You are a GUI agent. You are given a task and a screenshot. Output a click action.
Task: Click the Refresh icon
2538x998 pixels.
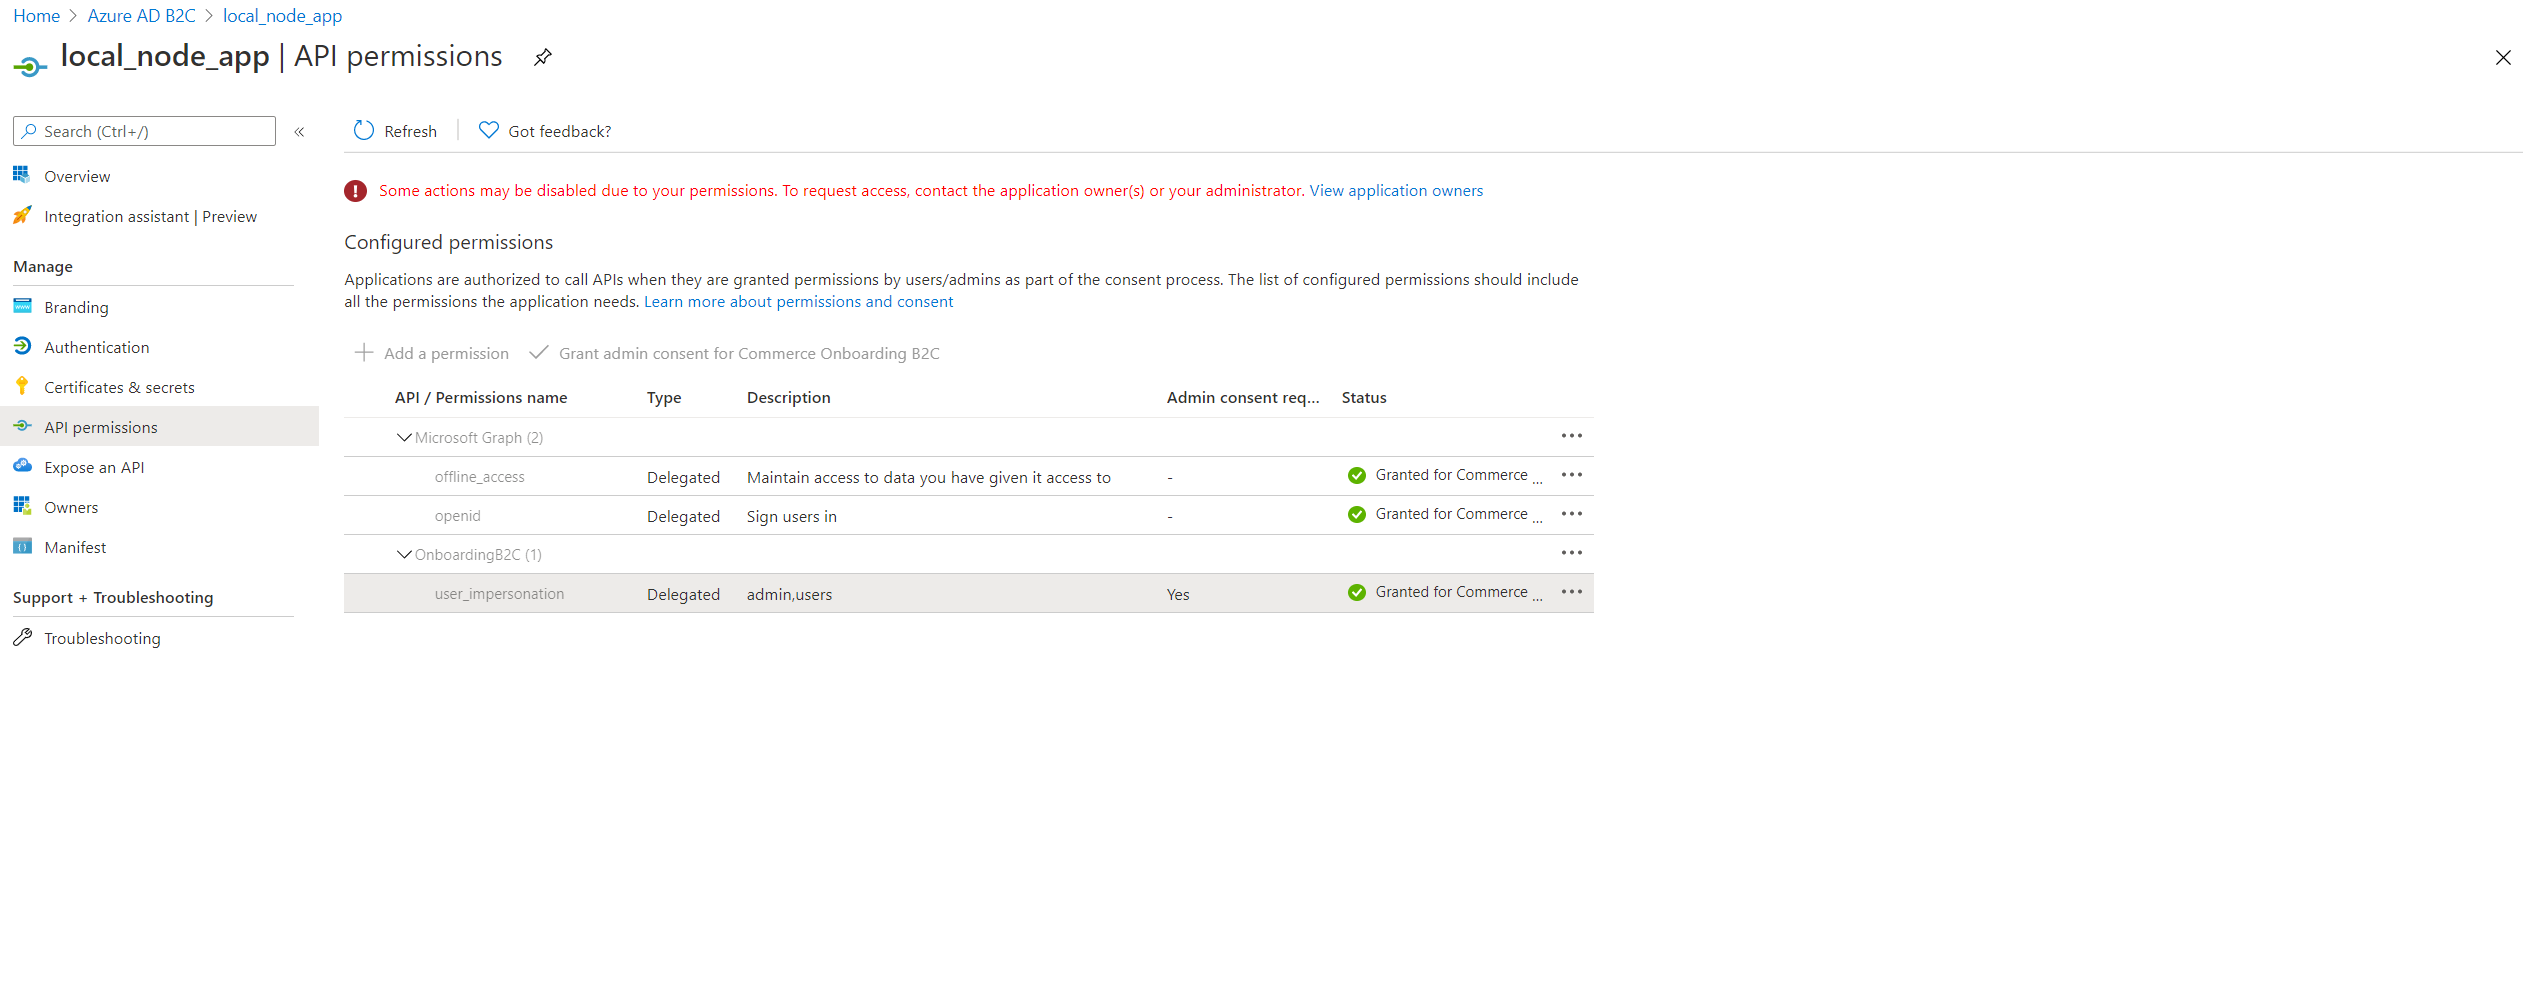click(x=364, y=131)
